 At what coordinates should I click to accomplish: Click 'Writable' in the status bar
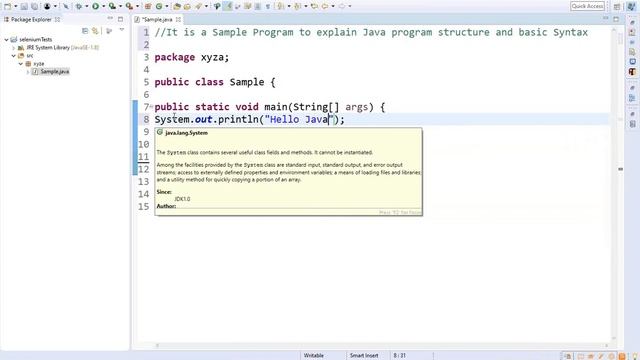(313, 356)
